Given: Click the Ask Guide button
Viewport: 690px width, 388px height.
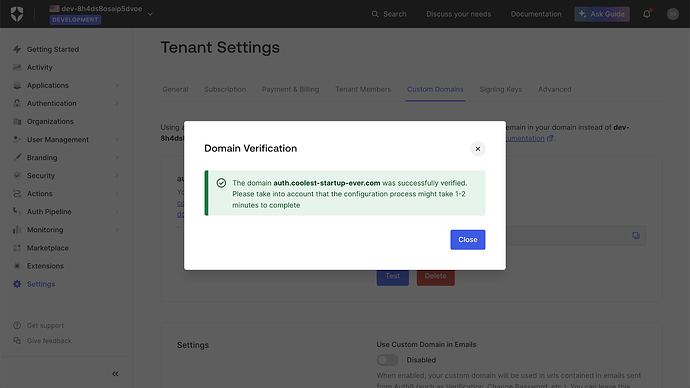Looking at the screenshot, I should pyautogui.click(x=602, y=14).
